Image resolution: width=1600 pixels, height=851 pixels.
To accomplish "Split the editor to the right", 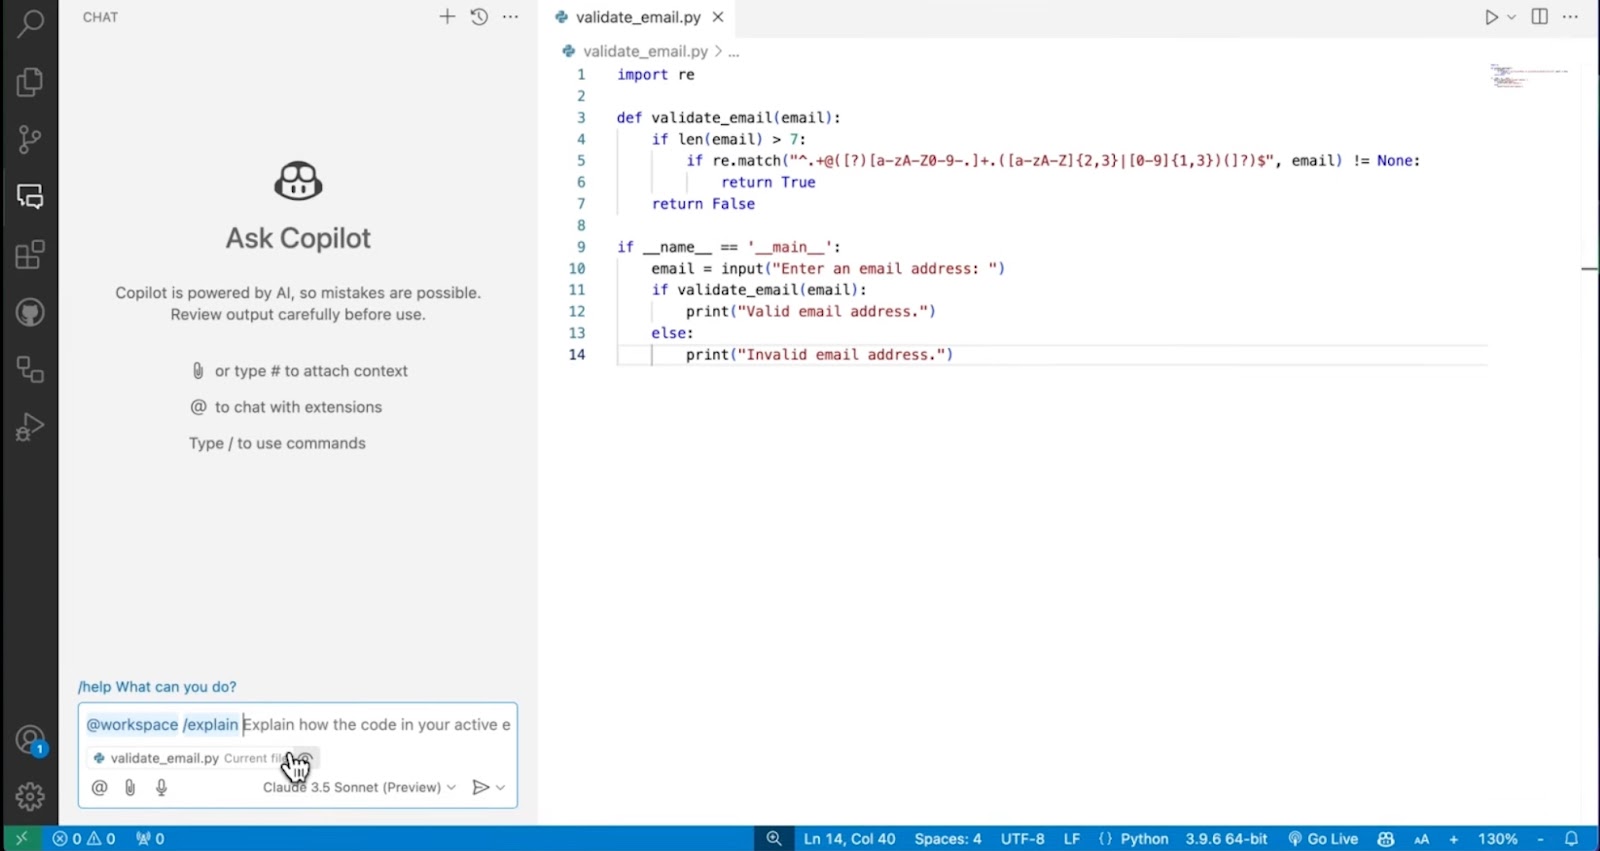I will [x=1540, y=17].
